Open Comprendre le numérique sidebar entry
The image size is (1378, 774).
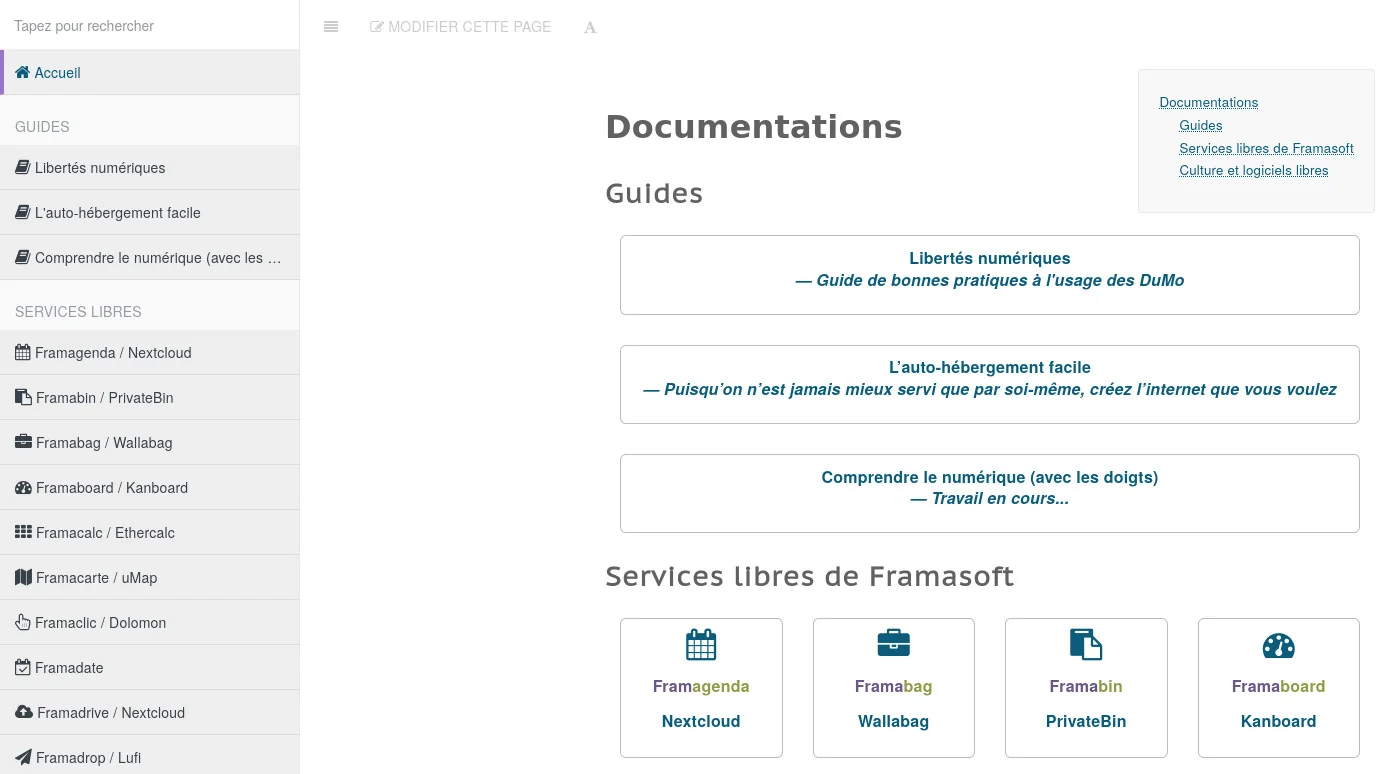[x=150, y=258]
